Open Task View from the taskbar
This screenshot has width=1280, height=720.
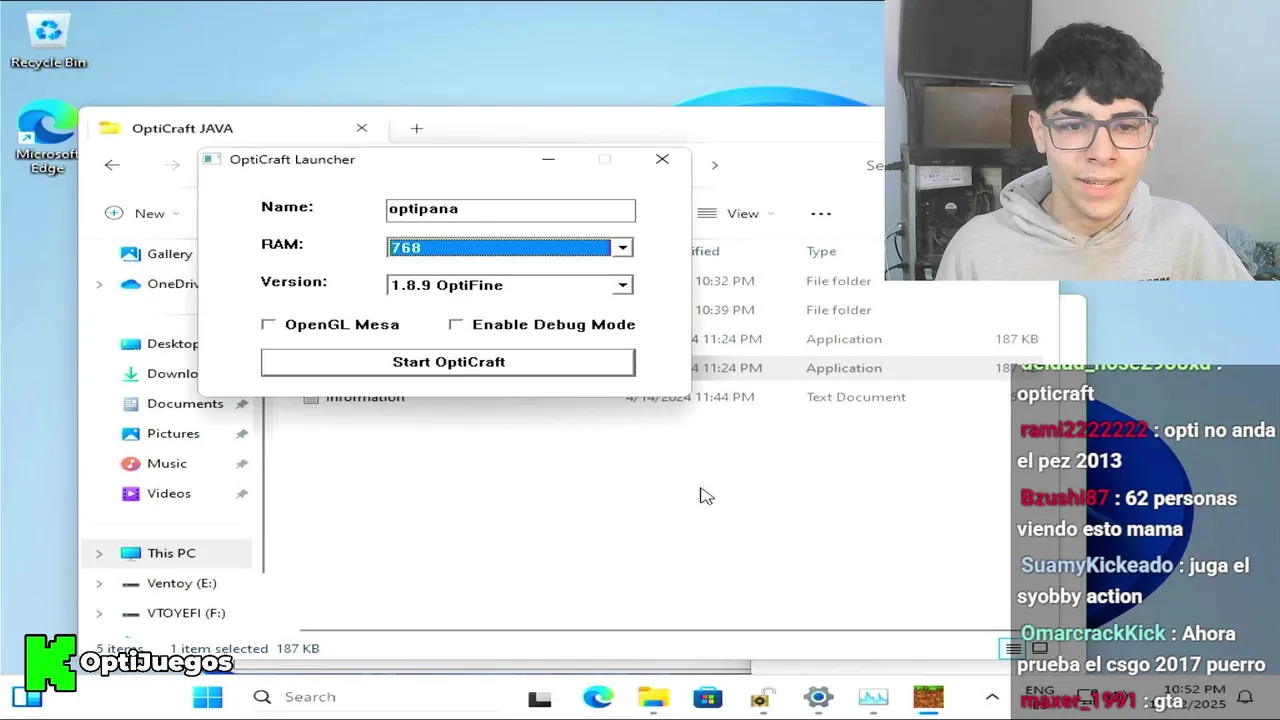(540, 698)
